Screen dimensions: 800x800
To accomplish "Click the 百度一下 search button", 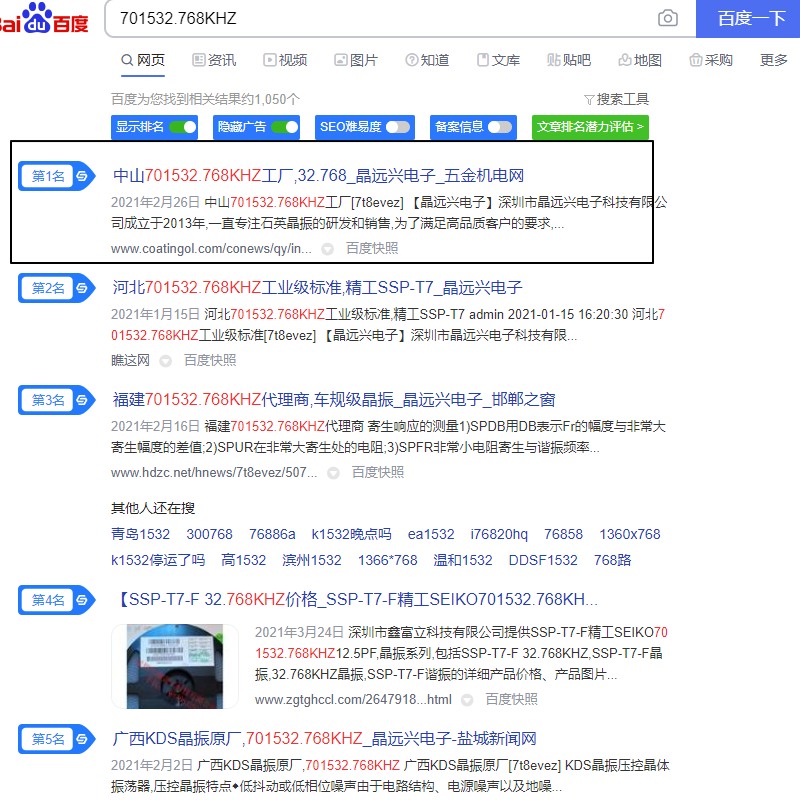I will 748,19.
